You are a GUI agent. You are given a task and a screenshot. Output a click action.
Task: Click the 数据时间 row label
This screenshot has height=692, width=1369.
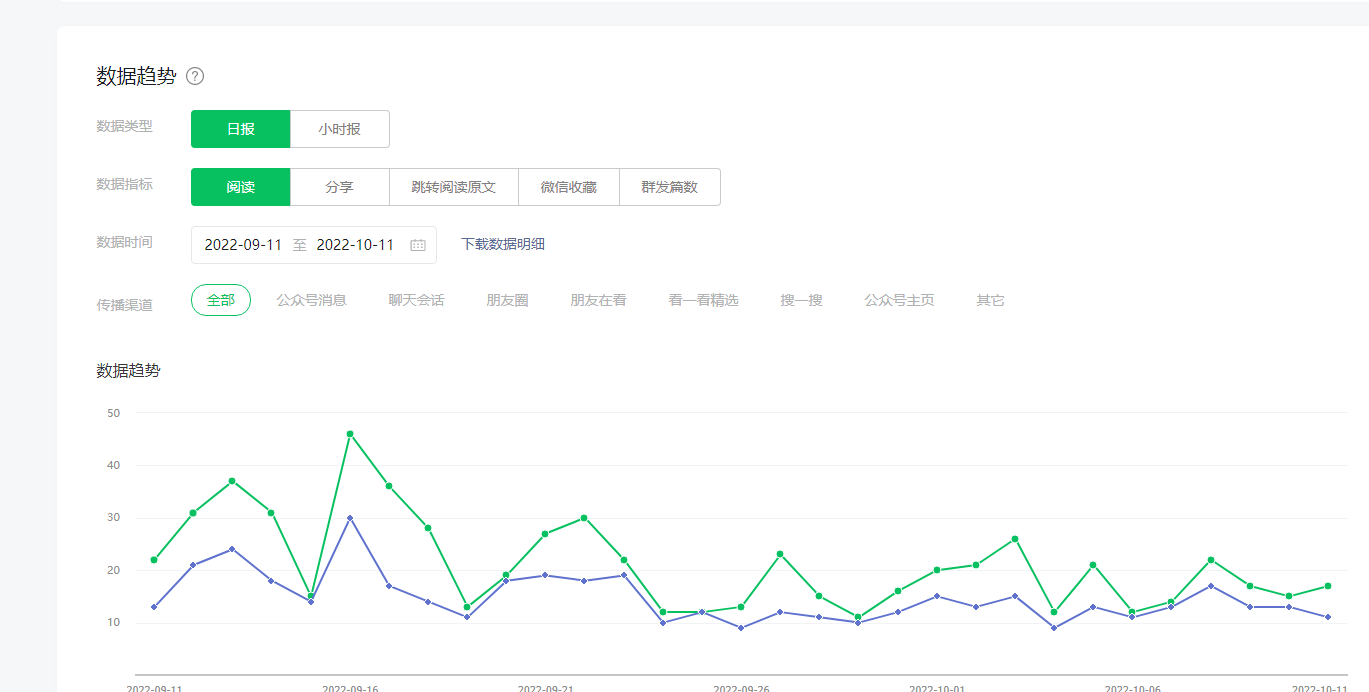coord(125,242)
